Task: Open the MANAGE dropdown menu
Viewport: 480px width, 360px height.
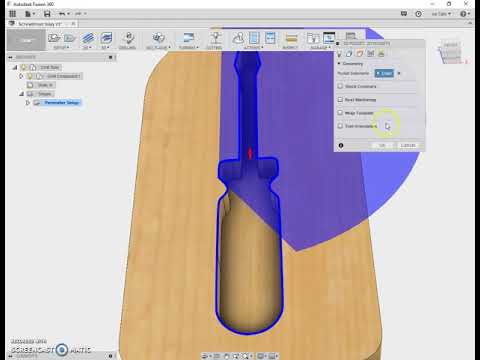Action: (x=320, y=48)
